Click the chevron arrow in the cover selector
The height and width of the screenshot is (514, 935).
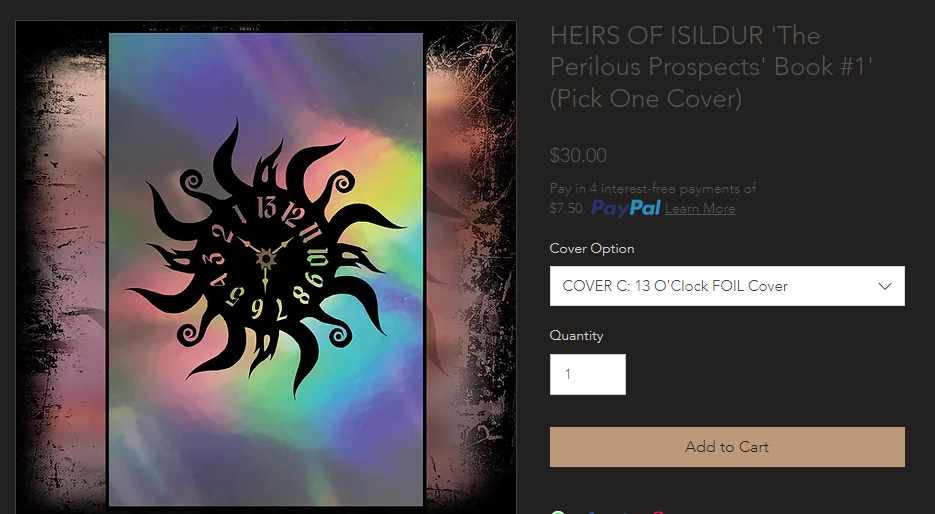point(886,286)
